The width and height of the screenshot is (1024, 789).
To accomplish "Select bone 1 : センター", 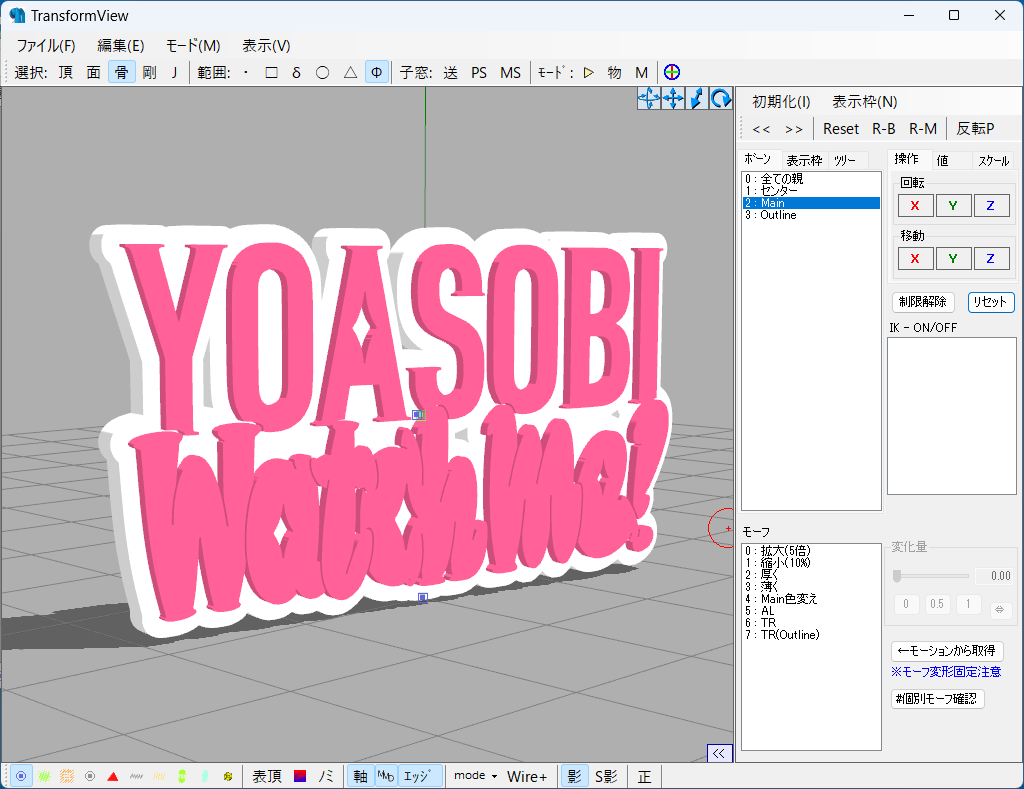I will [812, 191].
